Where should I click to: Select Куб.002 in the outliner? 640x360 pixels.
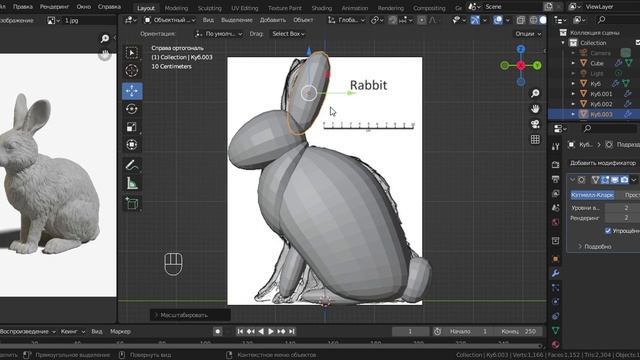pos(601,104)
